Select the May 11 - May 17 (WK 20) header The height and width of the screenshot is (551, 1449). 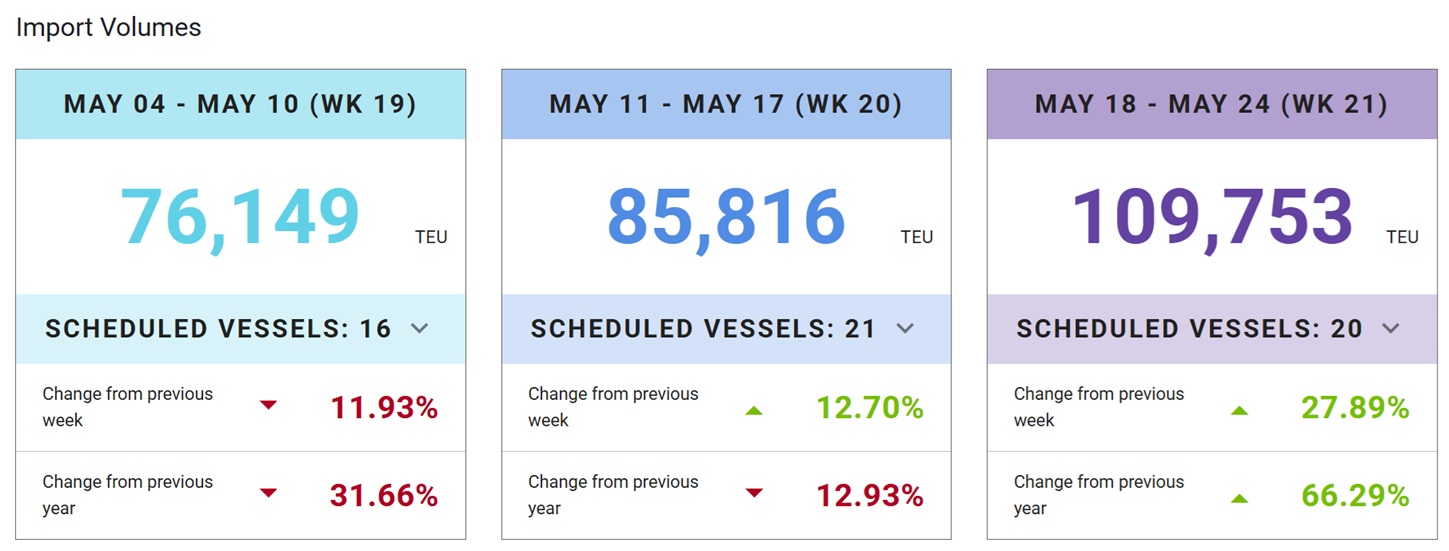click(x=726, y=104)
